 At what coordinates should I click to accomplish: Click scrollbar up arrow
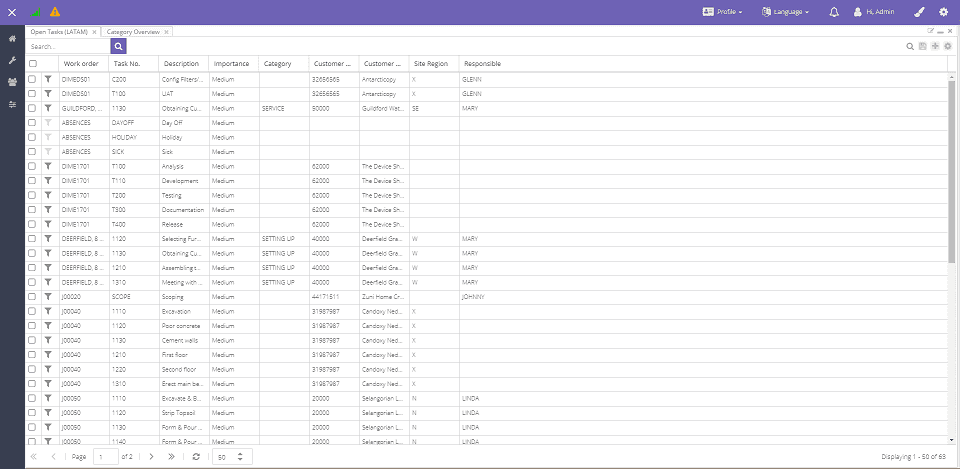(x=951, y=77)
